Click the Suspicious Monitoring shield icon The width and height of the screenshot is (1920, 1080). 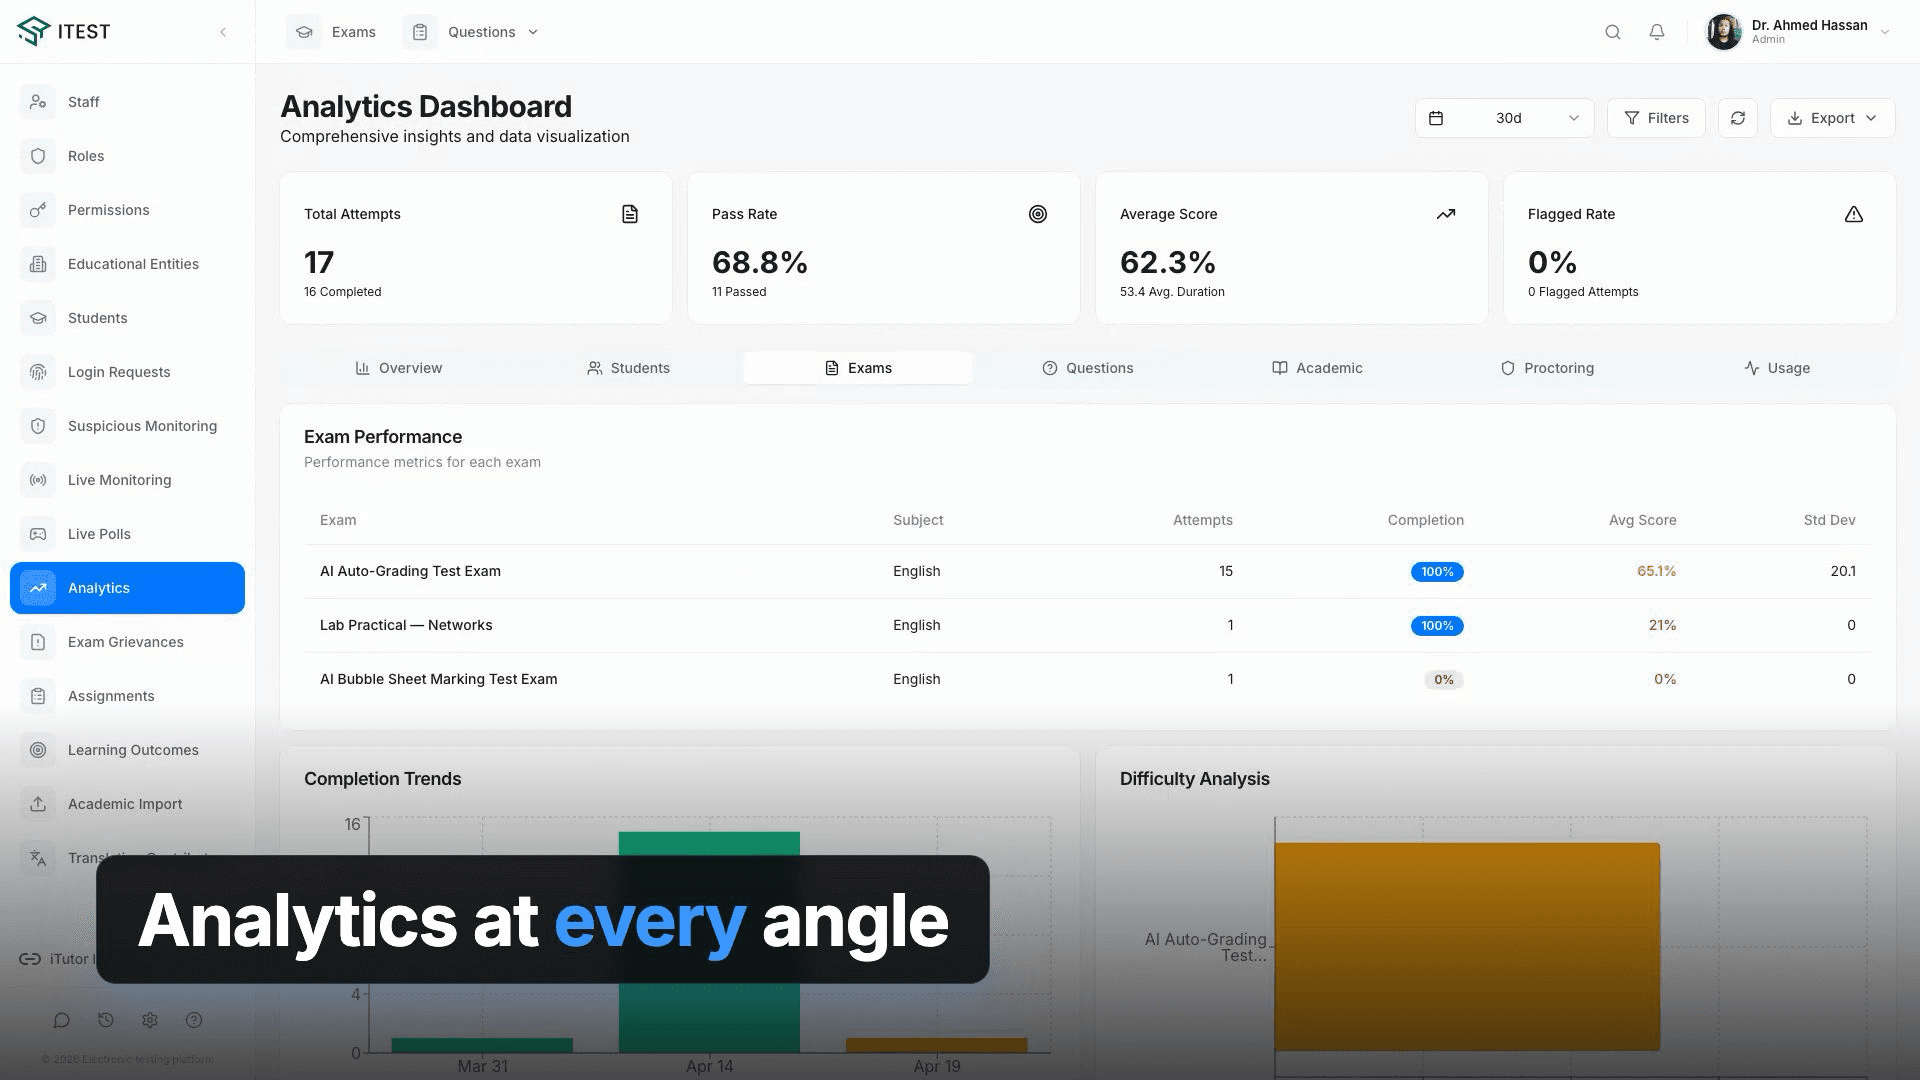[38, 426]
